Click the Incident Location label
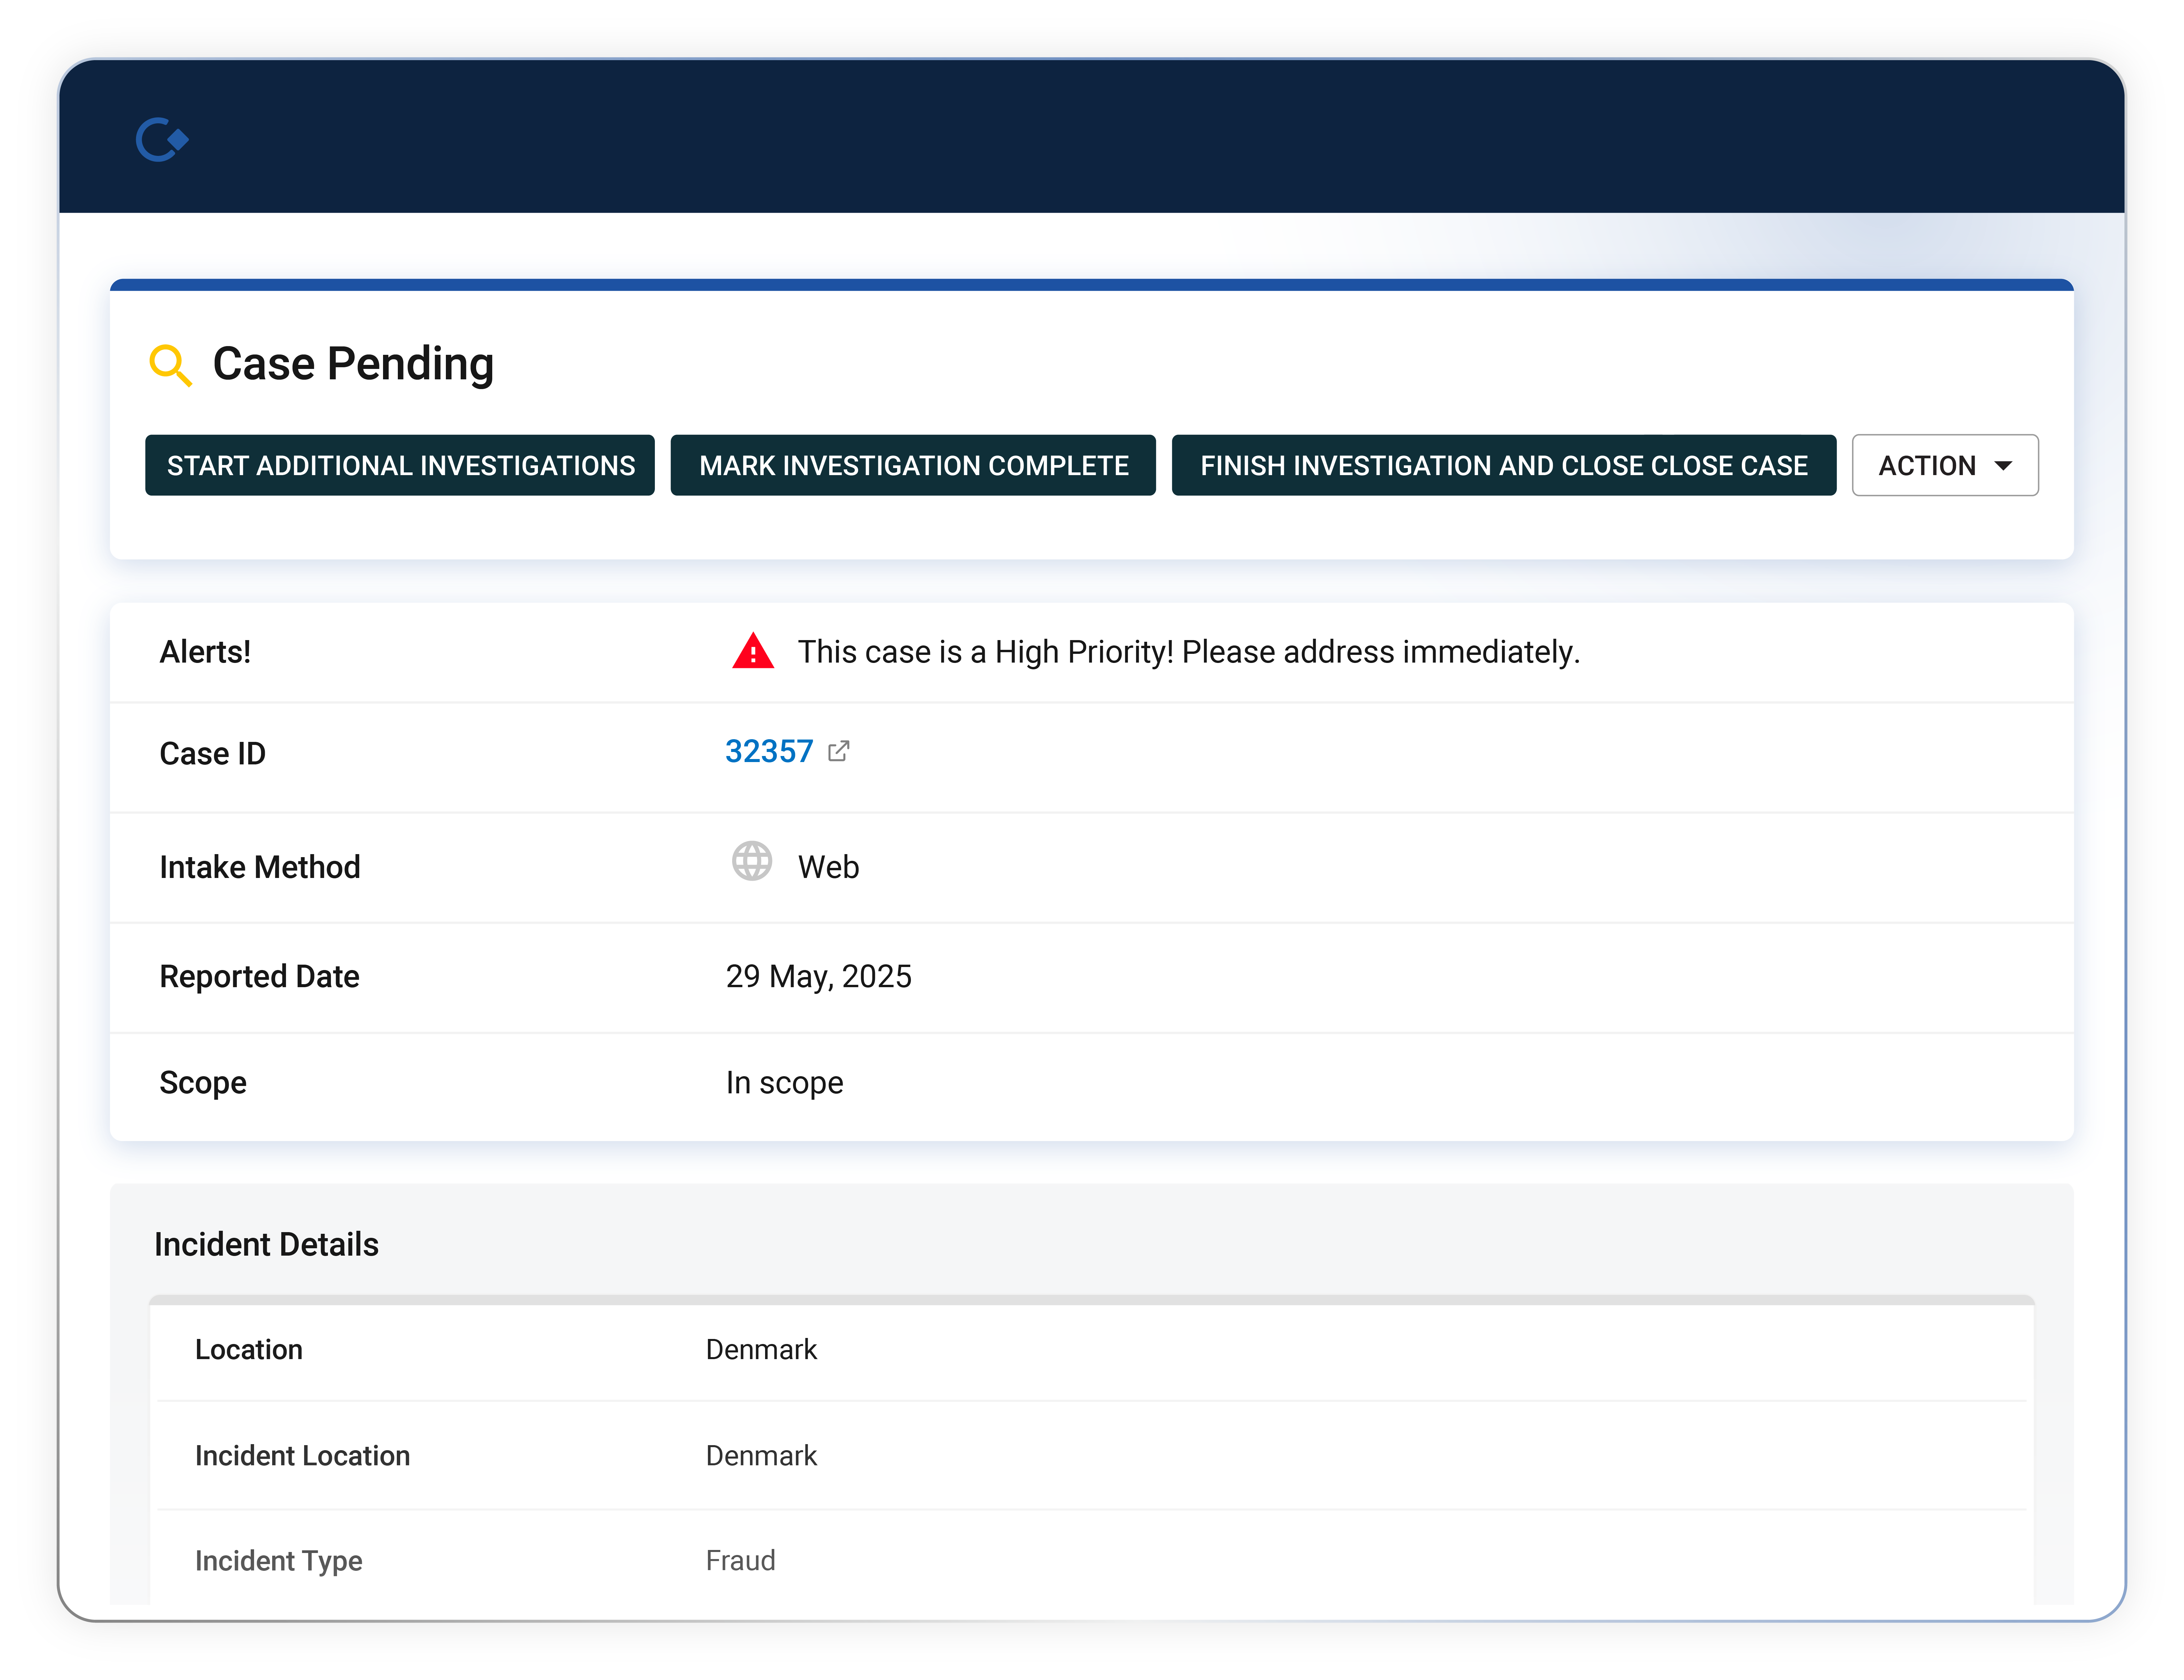Viewport: 2184px width, 1680px height. (x=303, y=1456)
